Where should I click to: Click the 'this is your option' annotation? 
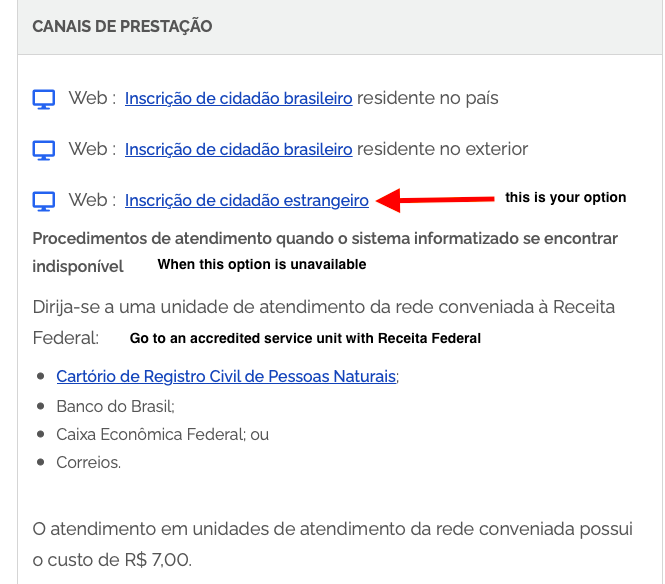click(x=565, y=197)
